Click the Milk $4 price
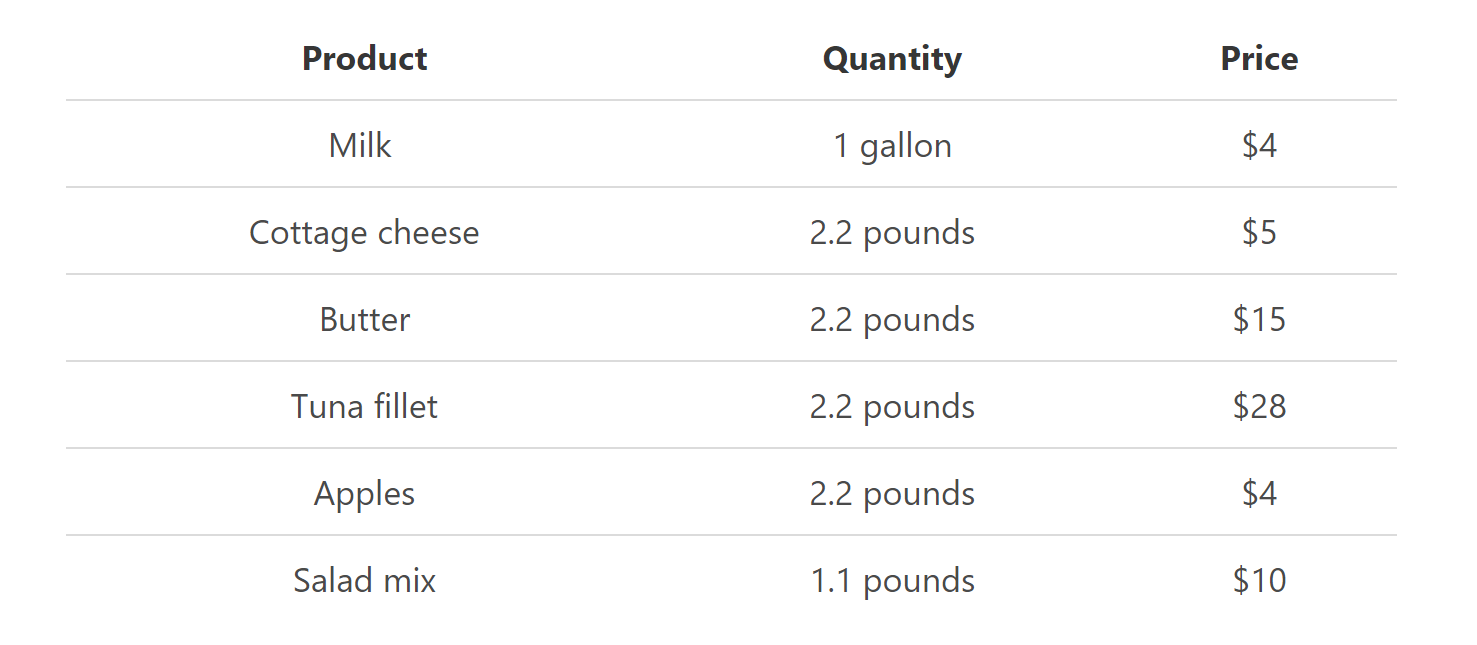Image resolution: width=1477 pixels, height=645 pixels. point(1259,146)
